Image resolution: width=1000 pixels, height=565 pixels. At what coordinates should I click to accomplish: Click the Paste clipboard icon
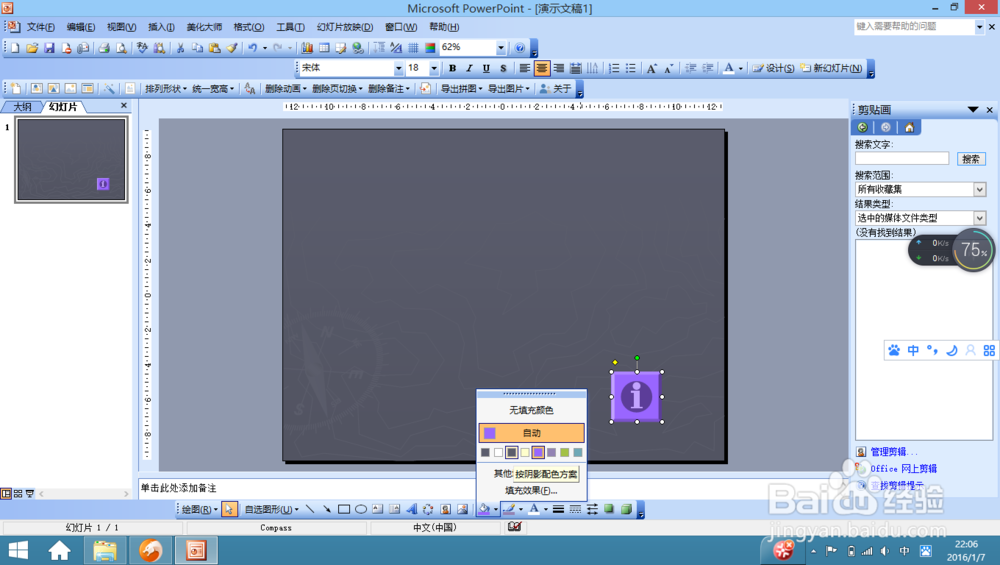tap(215, 48)
